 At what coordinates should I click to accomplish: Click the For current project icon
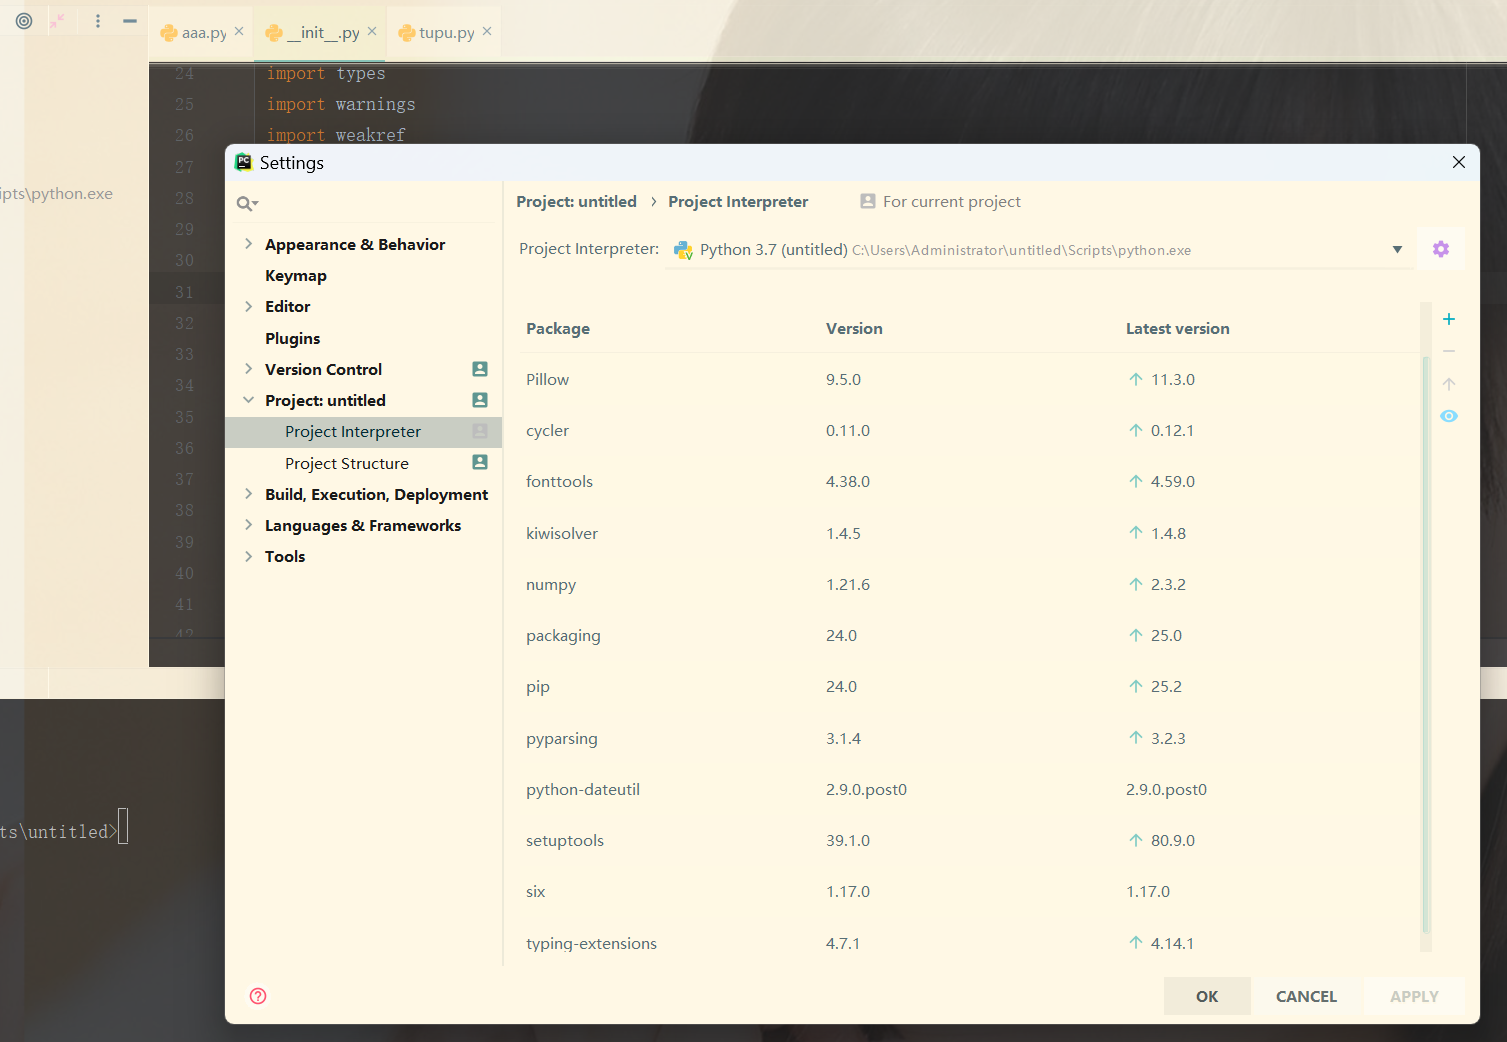(867, 201)
